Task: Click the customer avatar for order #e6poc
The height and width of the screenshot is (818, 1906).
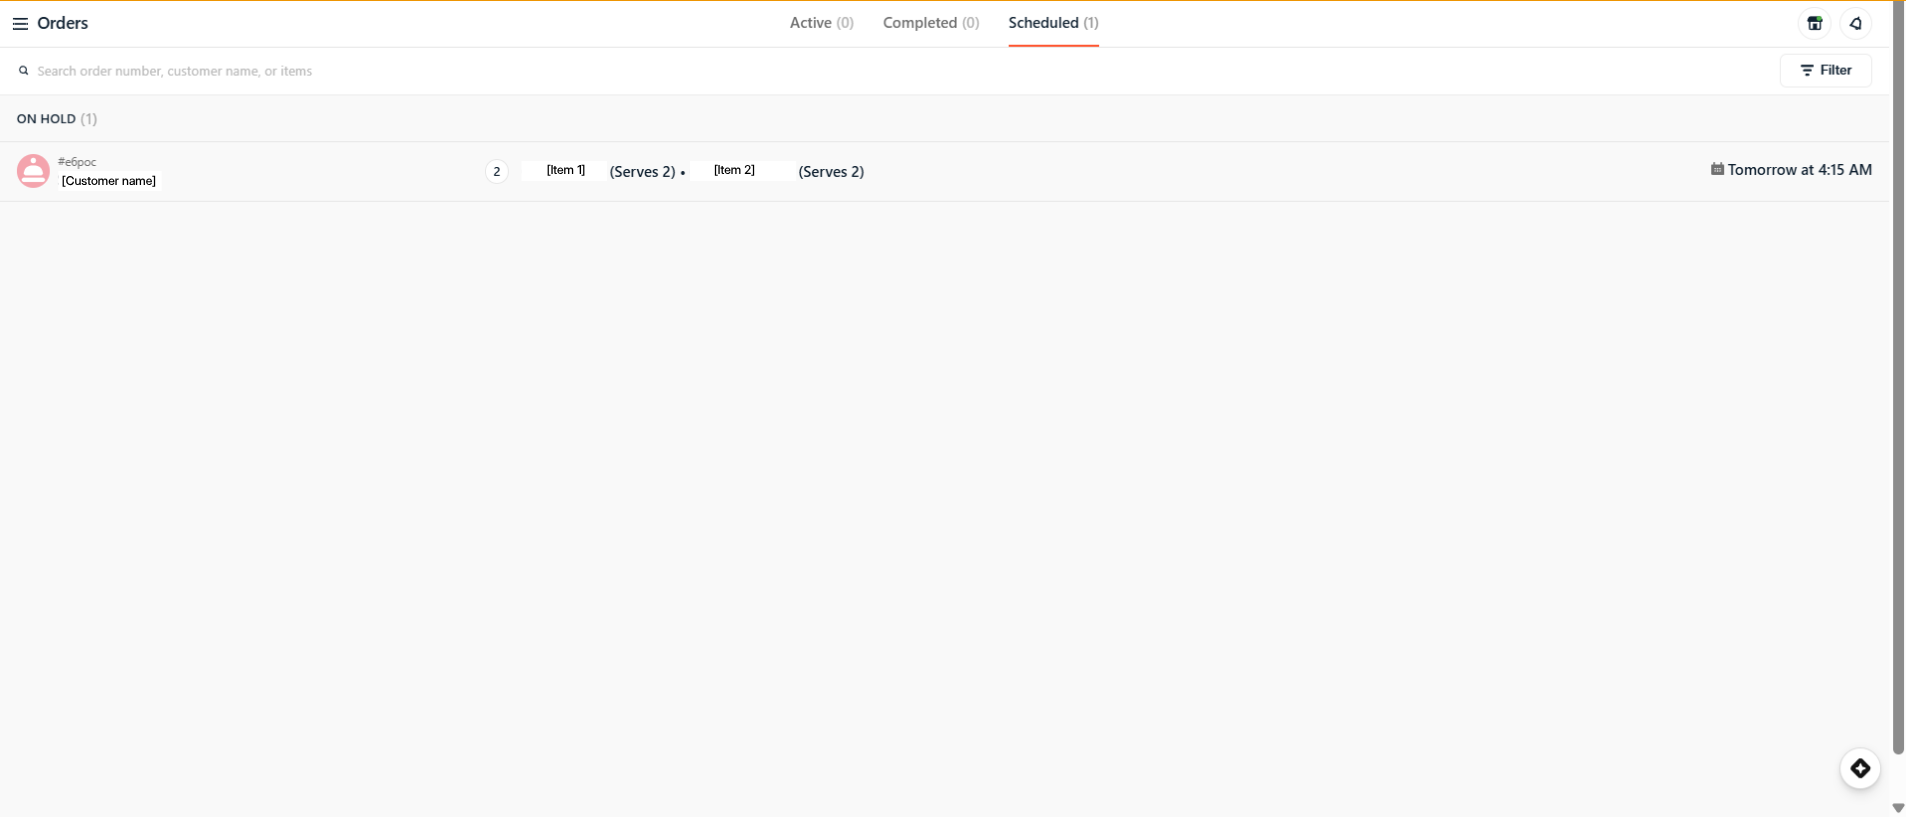Action: coord(33,171)
